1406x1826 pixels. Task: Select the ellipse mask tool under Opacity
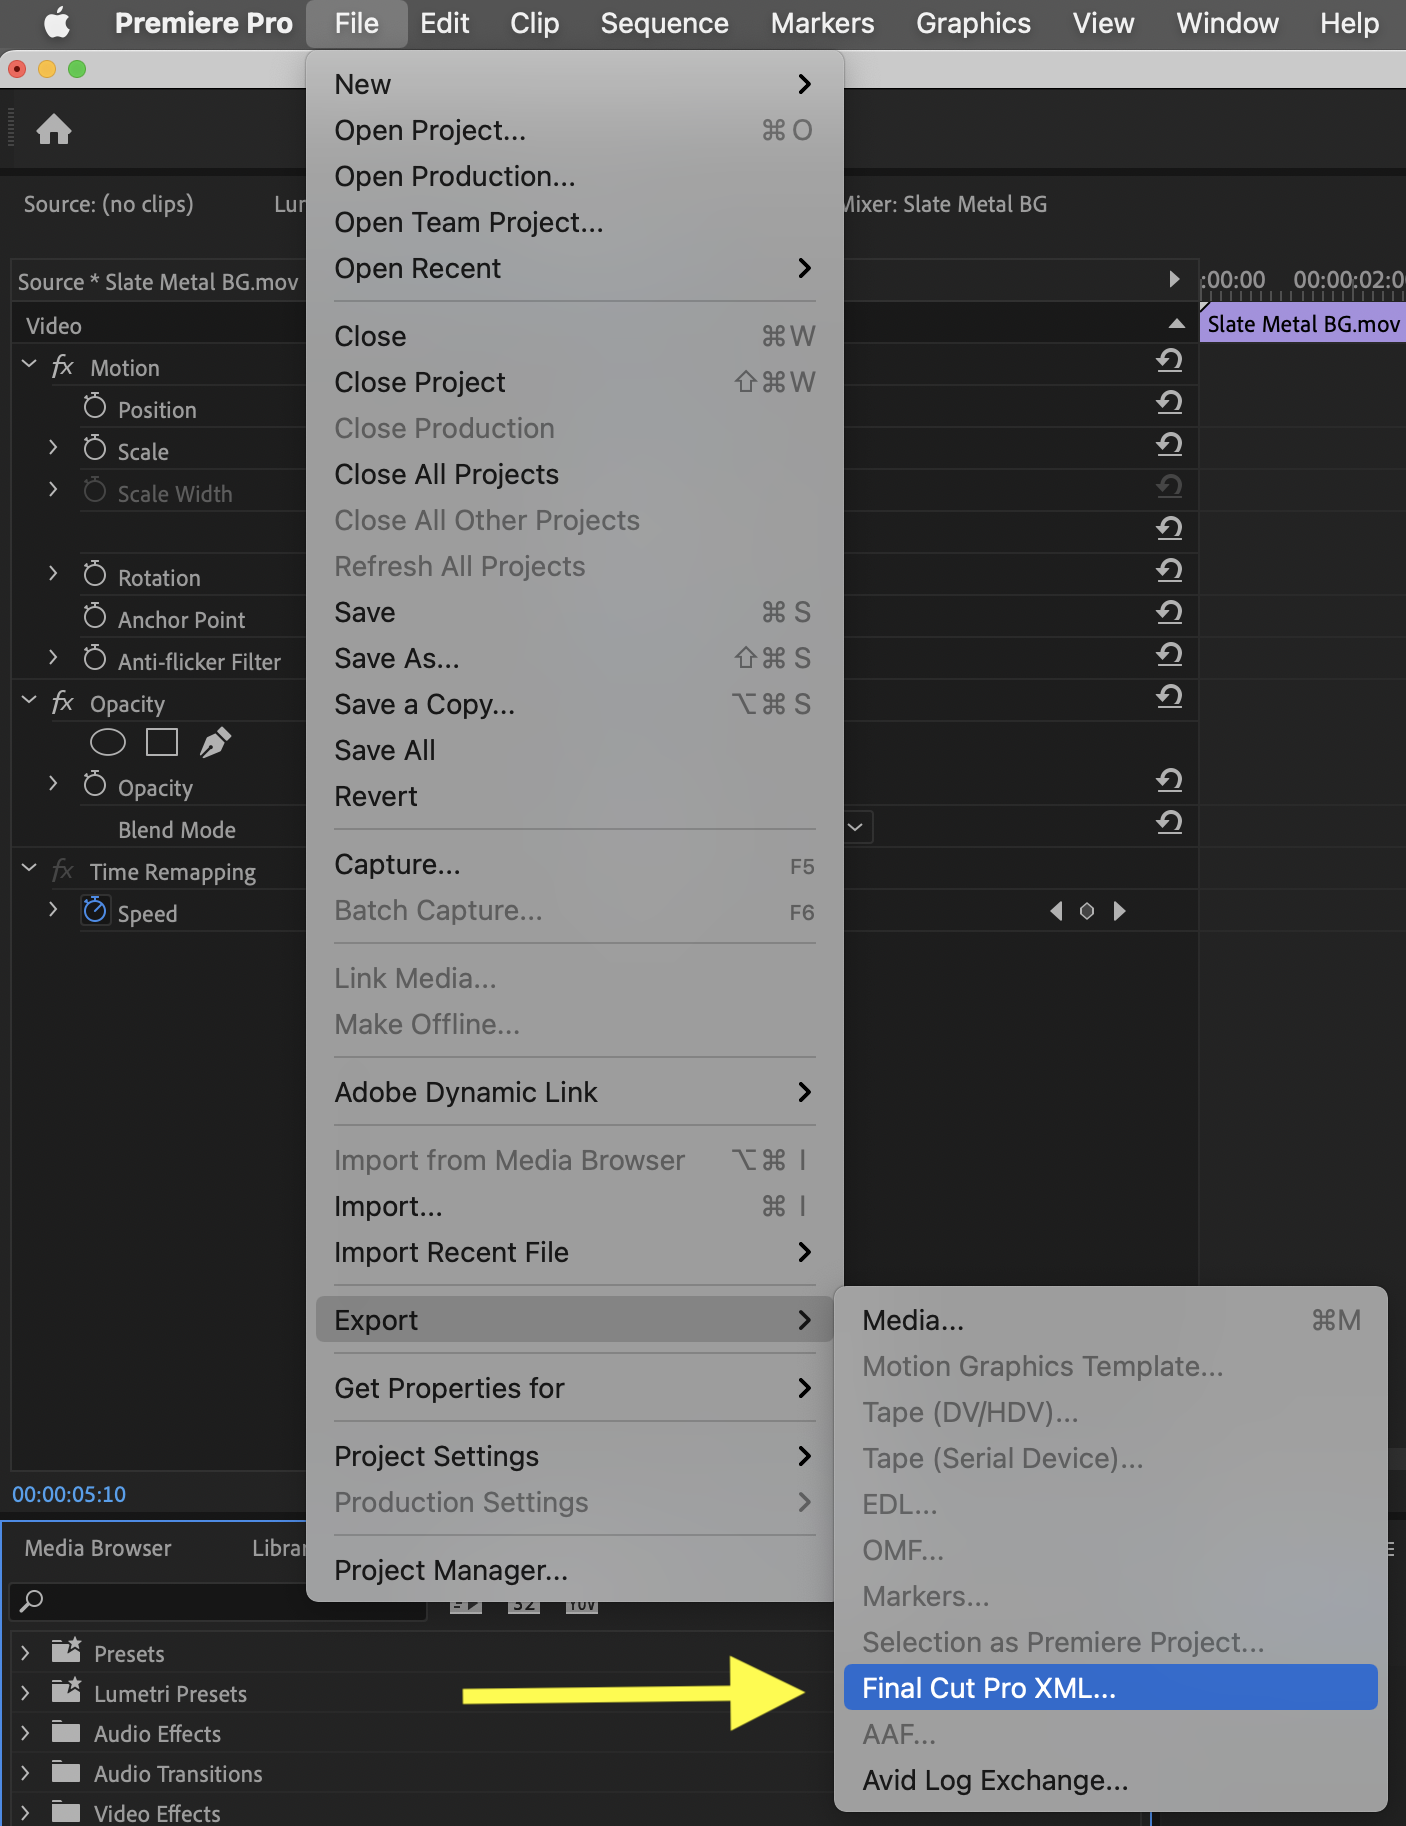click(x=108, y=742)
